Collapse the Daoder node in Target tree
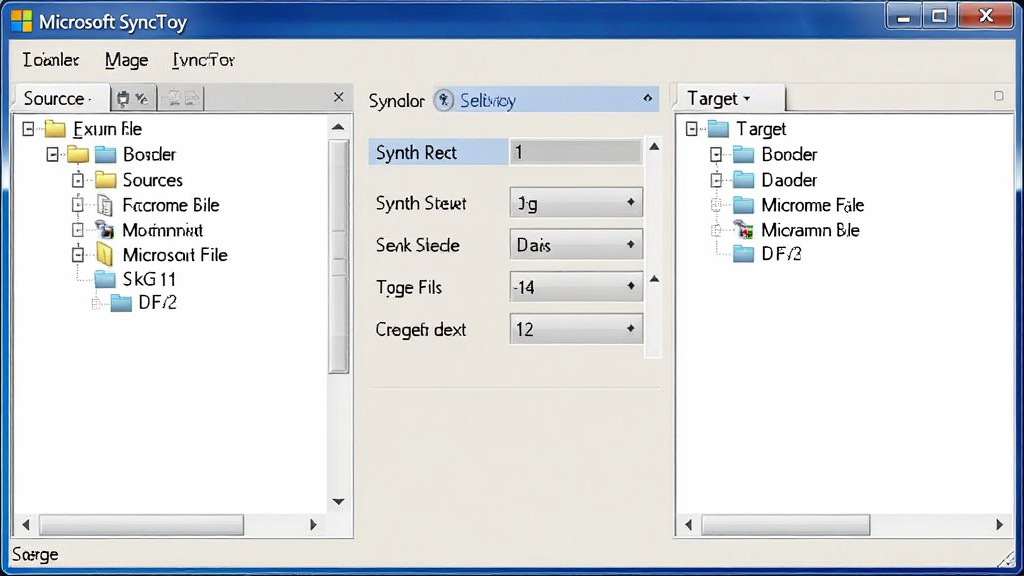Image resolution: width=1024 pixels, height=576 pixels. pyautogui.click(x=716, y=180)
